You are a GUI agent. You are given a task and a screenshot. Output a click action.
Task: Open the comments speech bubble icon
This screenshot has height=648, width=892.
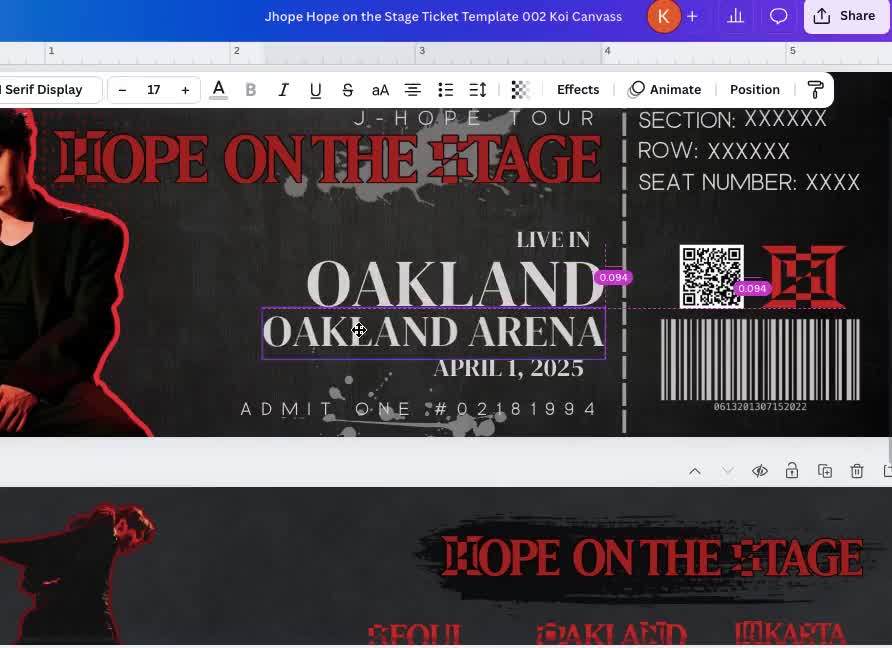(778, 16)
